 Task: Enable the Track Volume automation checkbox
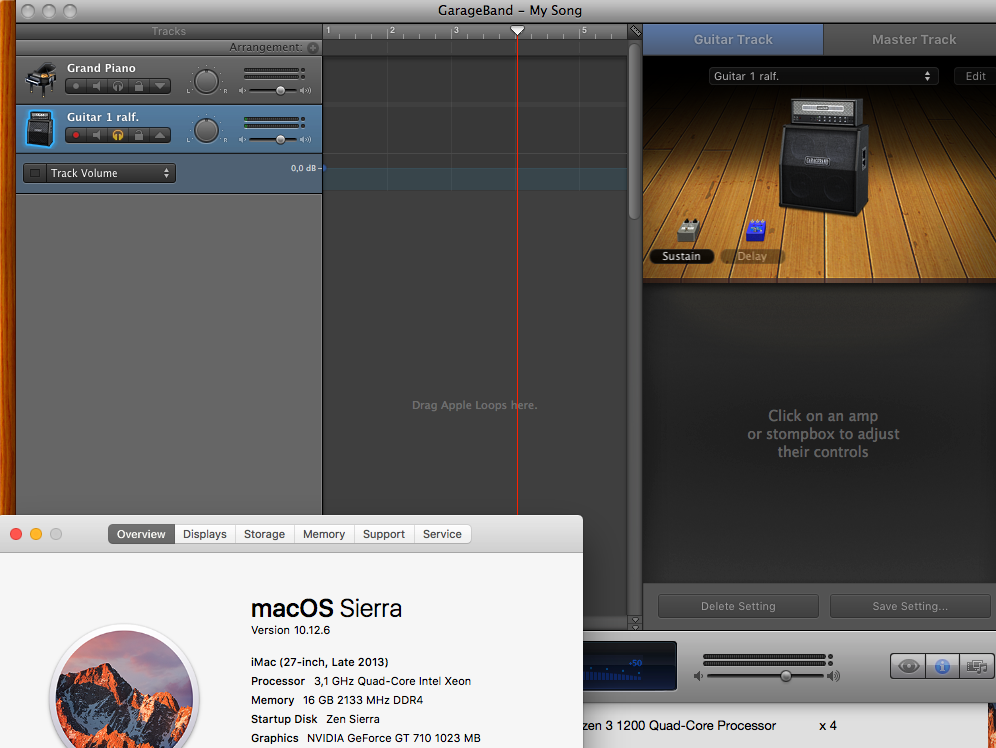[x=35, y=173]
